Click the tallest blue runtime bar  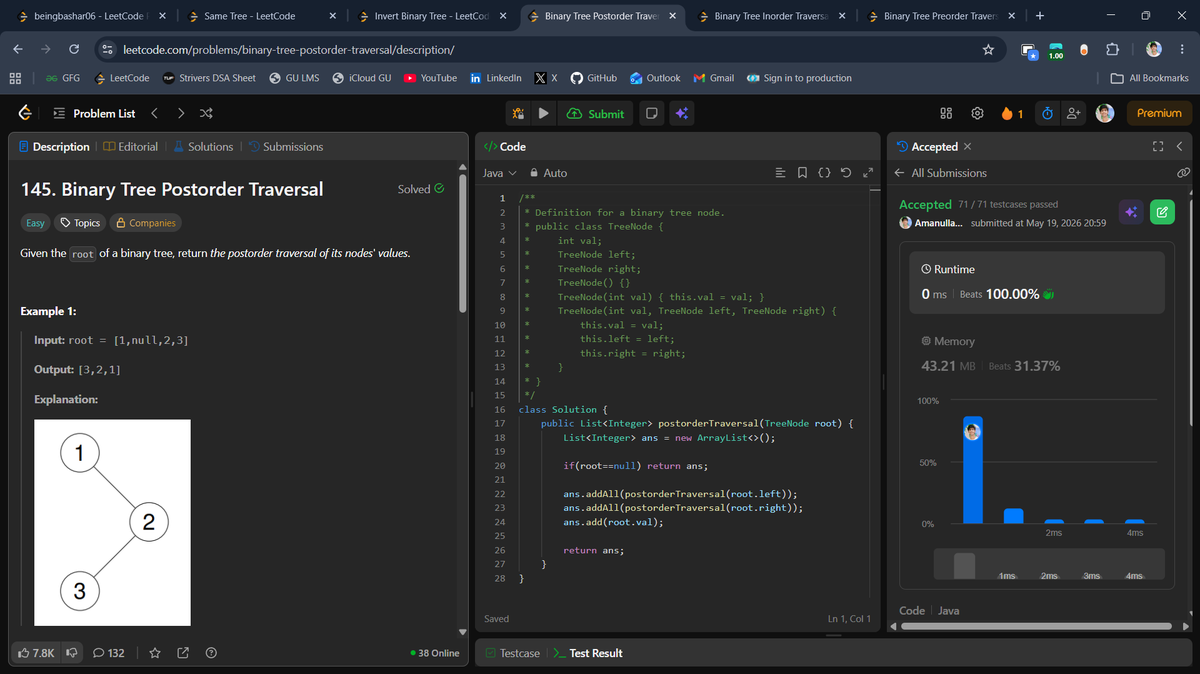pyautogui.click(x=972, y=470)
